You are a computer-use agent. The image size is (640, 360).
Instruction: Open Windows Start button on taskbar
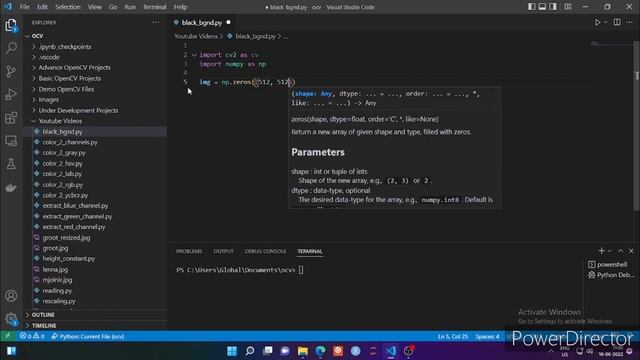pyautogui.click(x=232, y=351)
